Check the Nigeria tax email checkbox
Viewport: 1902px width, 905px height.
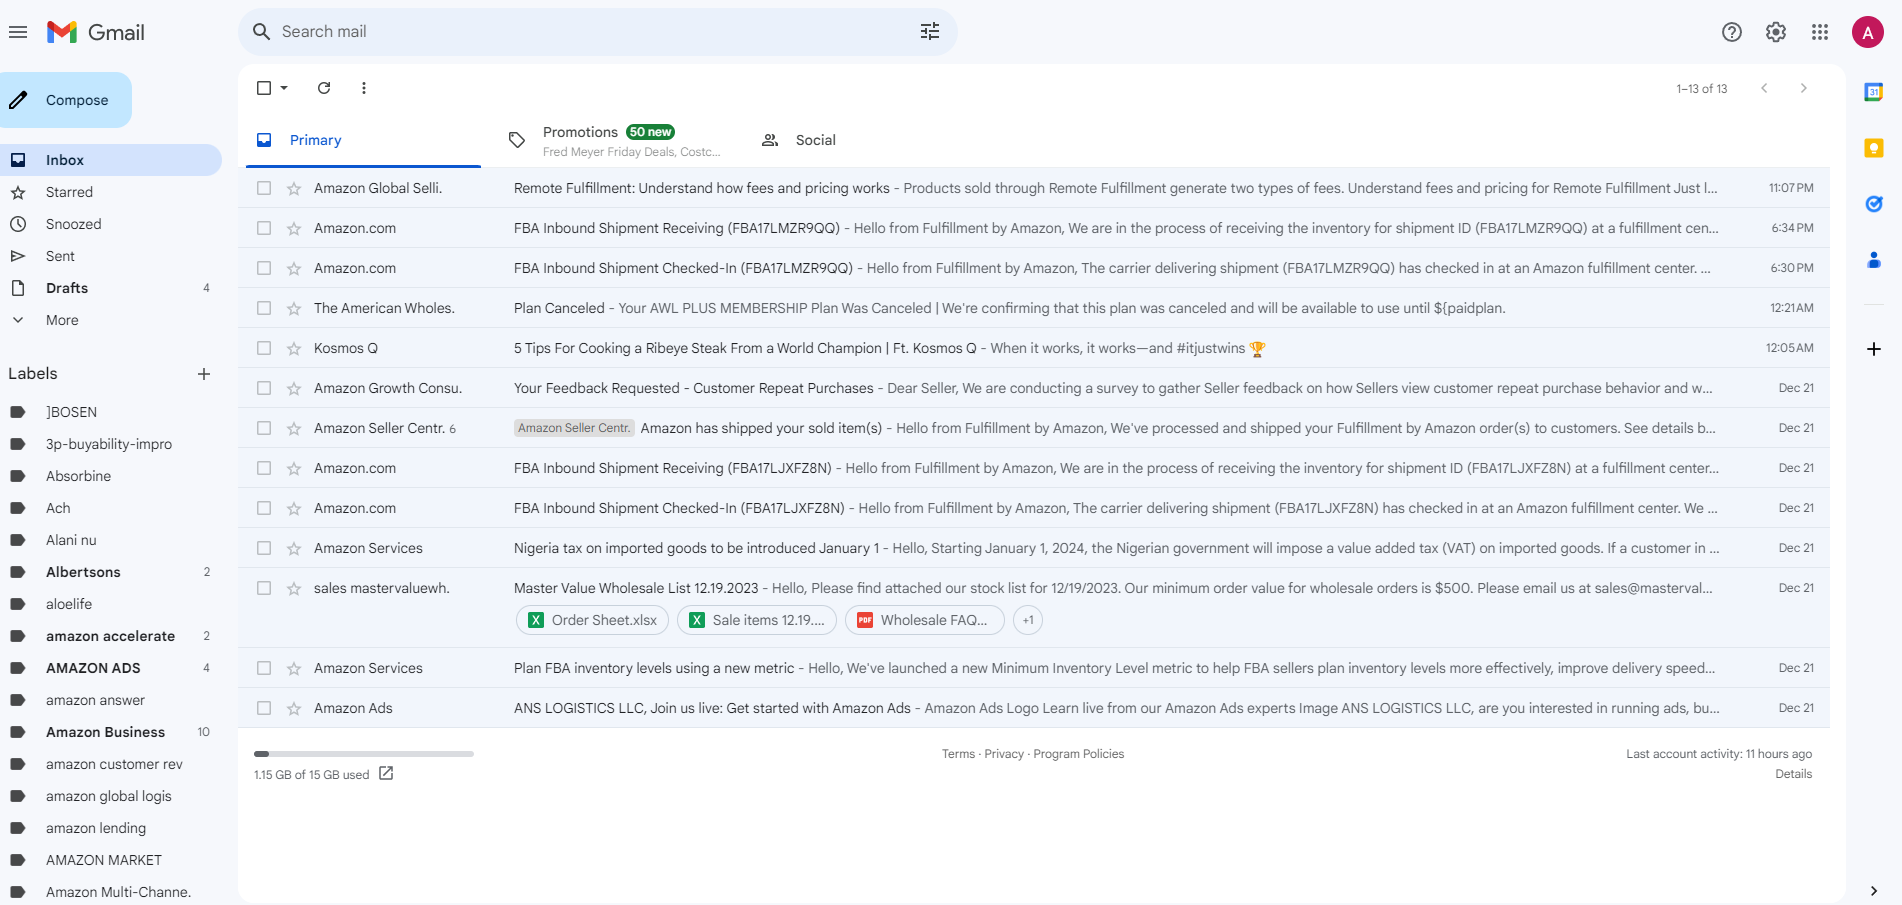point(264,548)
